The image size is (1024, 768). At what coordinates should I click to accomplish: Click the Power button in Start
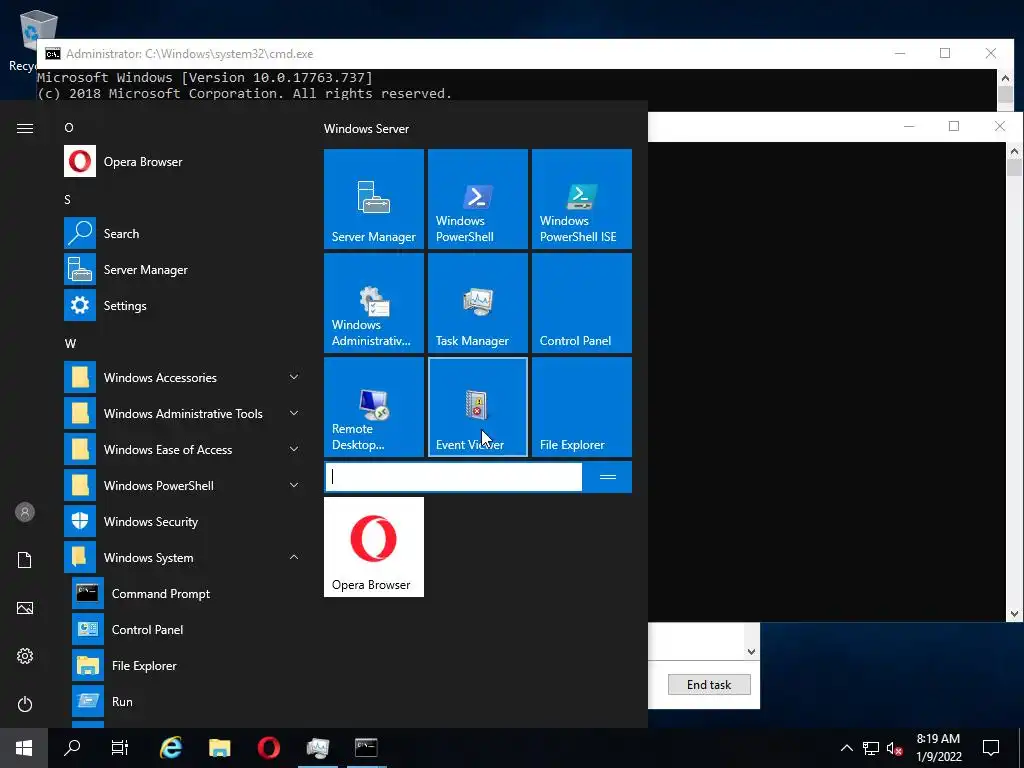[x=25, y=704]
